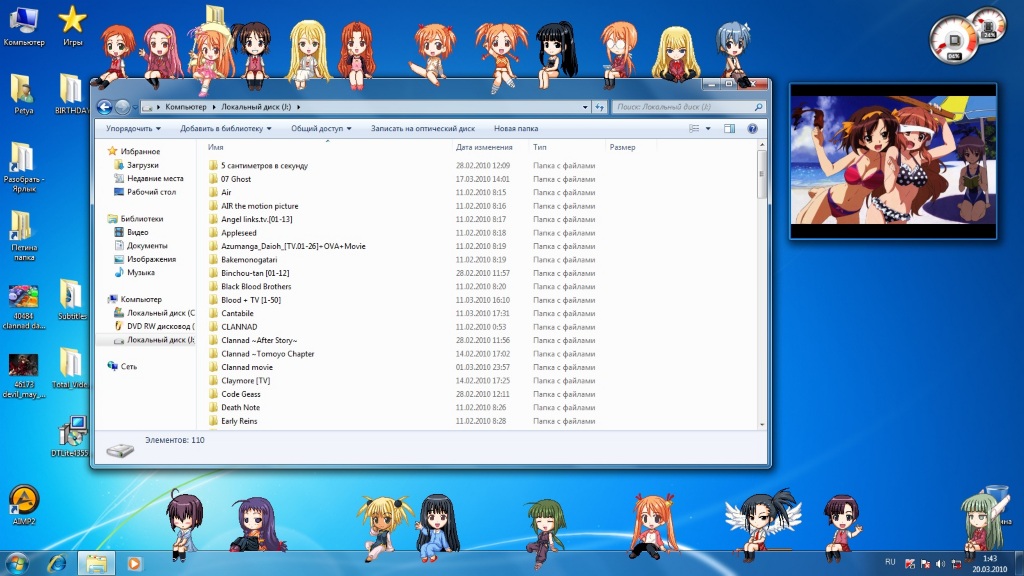Click the Windows Start button

pyautogui.click(x=16, y=563)
